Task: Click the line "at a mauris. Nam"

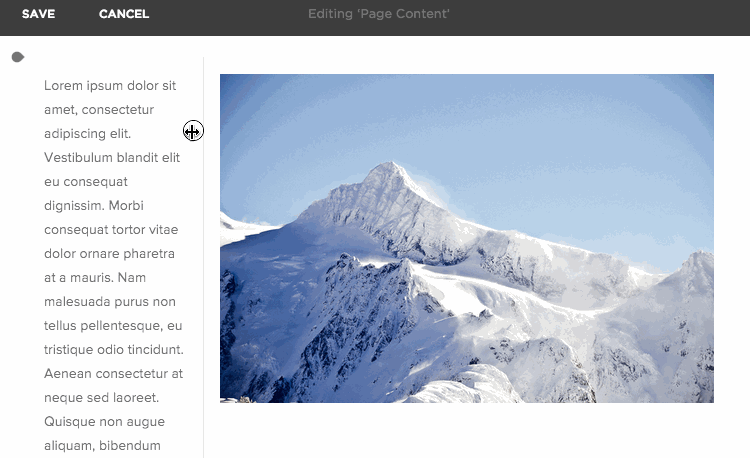Action: click(x=95, y=278)
